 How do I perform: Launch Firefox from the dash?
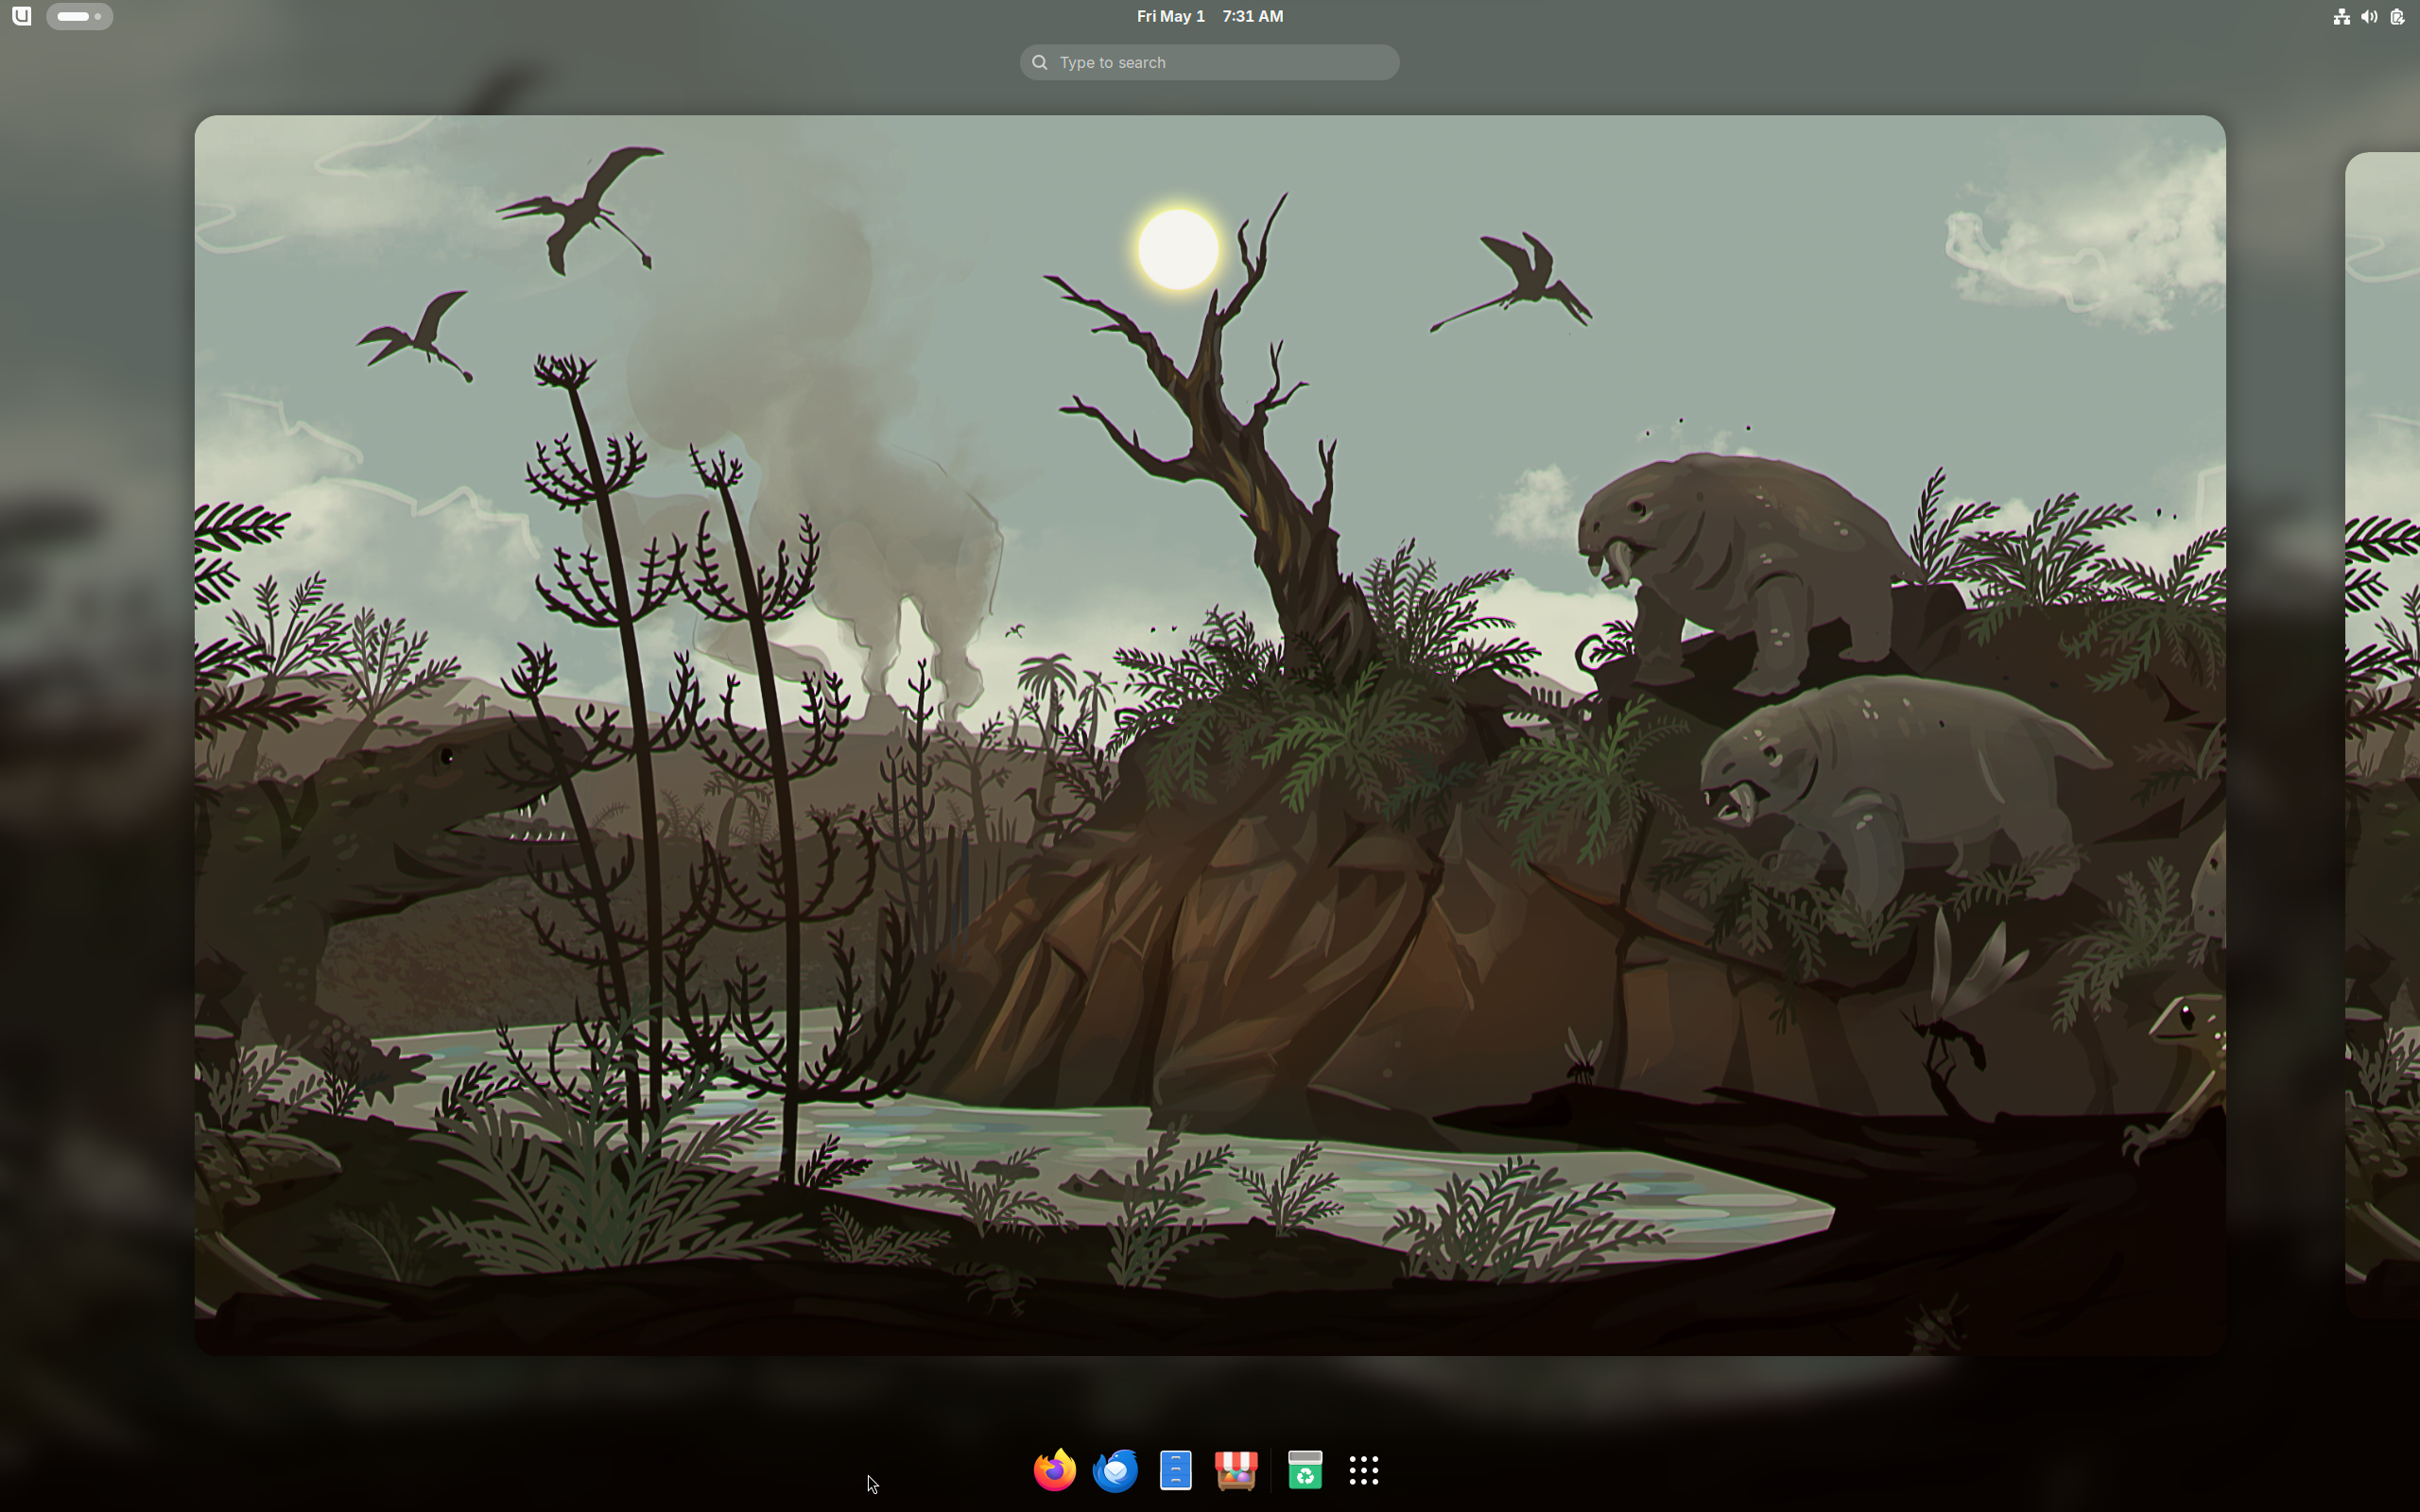click(1054, 1470)
